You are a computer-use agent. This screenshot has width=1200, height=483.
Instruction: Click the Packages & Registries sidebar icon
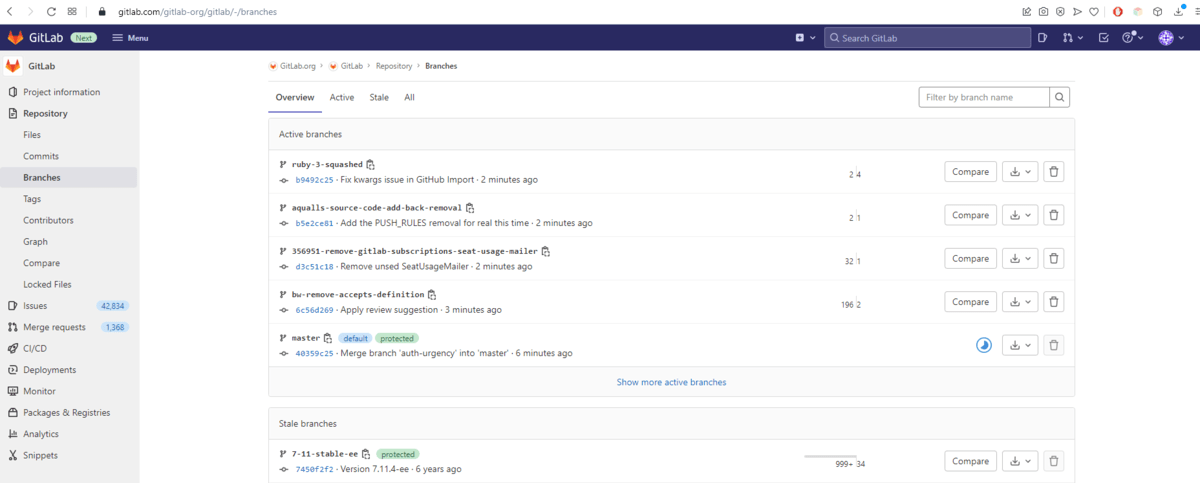[x=13, y=412]
